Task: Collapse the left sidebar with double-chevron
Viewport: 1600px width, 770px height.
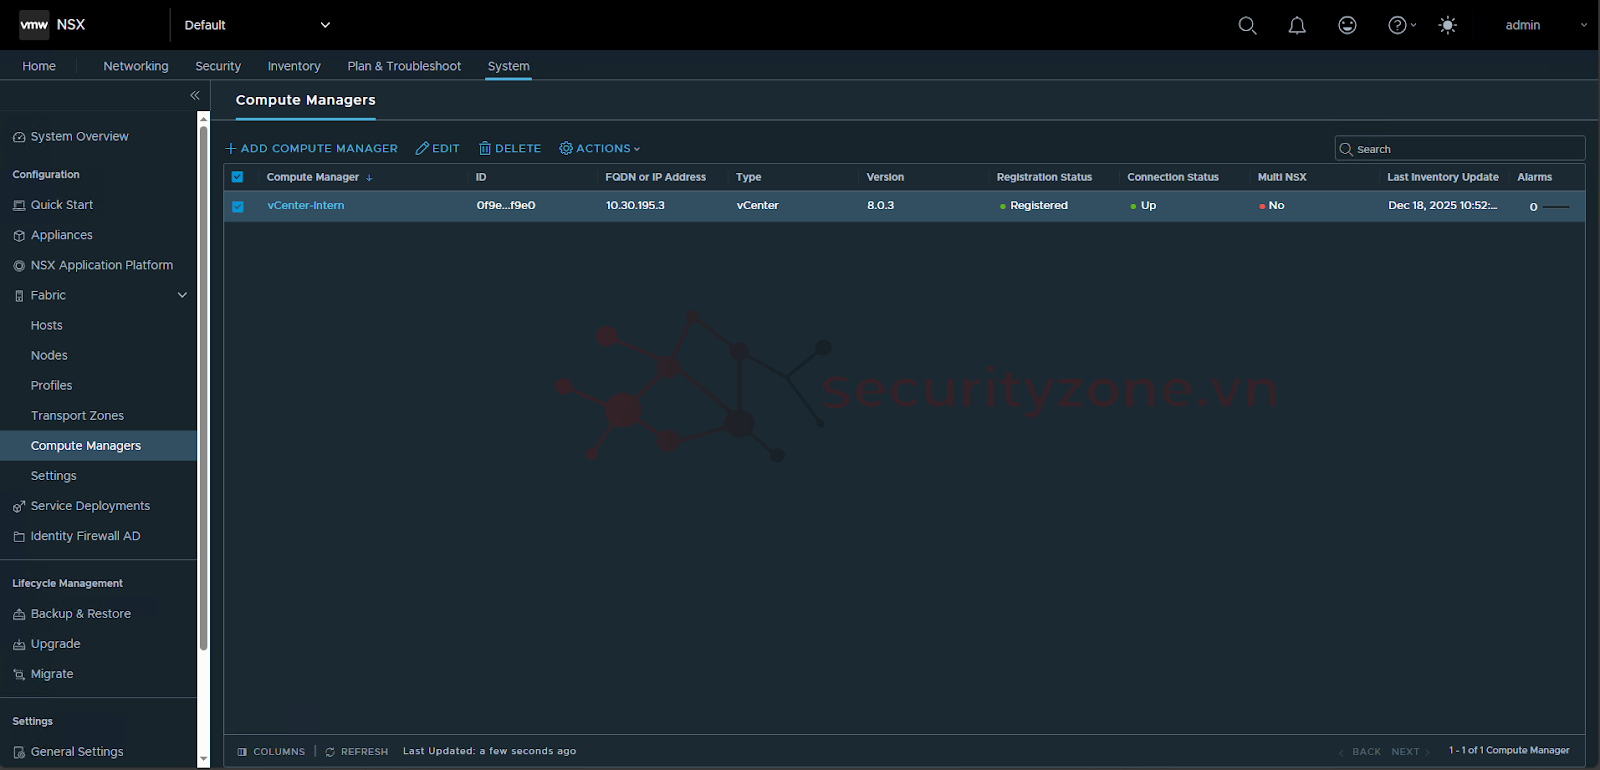Action: point(195,95)
